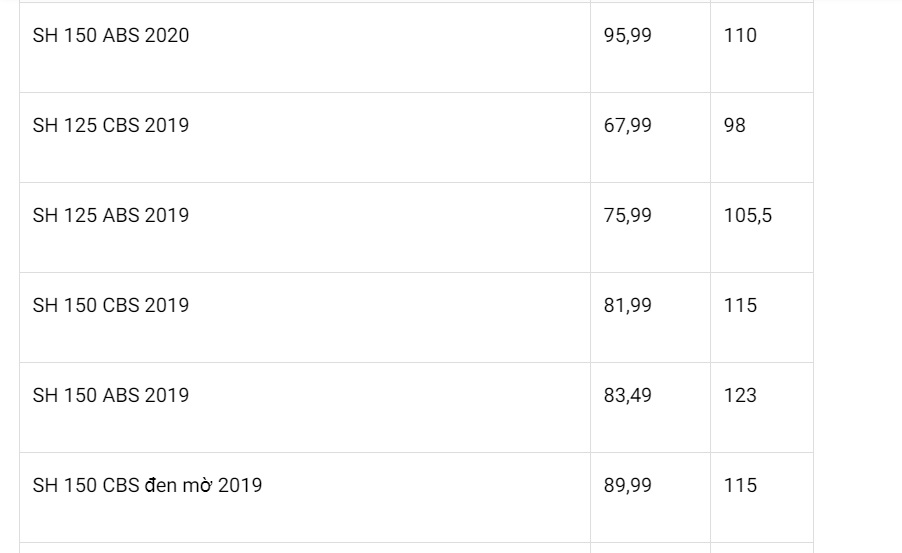902x553 pixels.
Task: Click the 83,49 price cell
Action: [x=627, y=396]
